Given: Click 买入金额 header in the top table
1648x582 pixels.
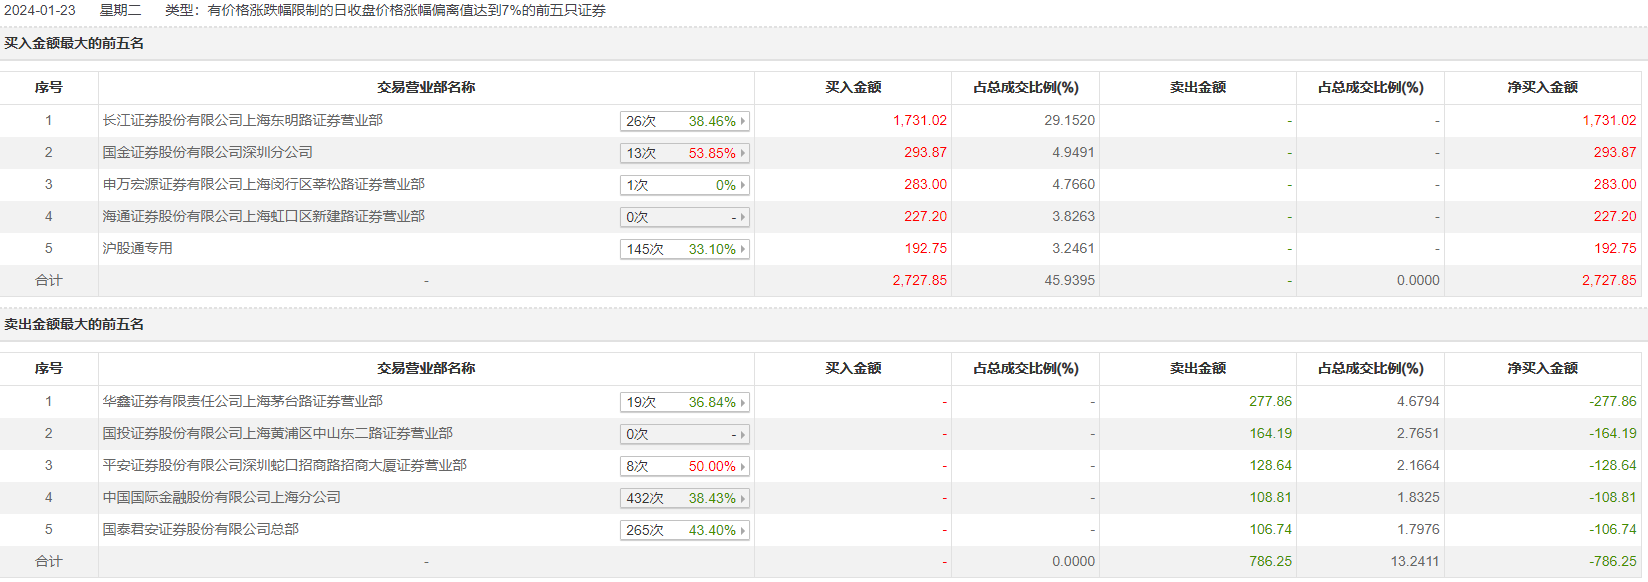Looking at the screenshot, I should tap(853, 88).
